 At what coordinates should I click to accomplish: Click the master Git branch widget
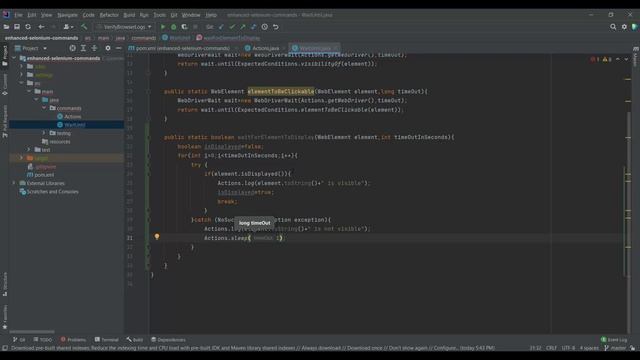616,348
